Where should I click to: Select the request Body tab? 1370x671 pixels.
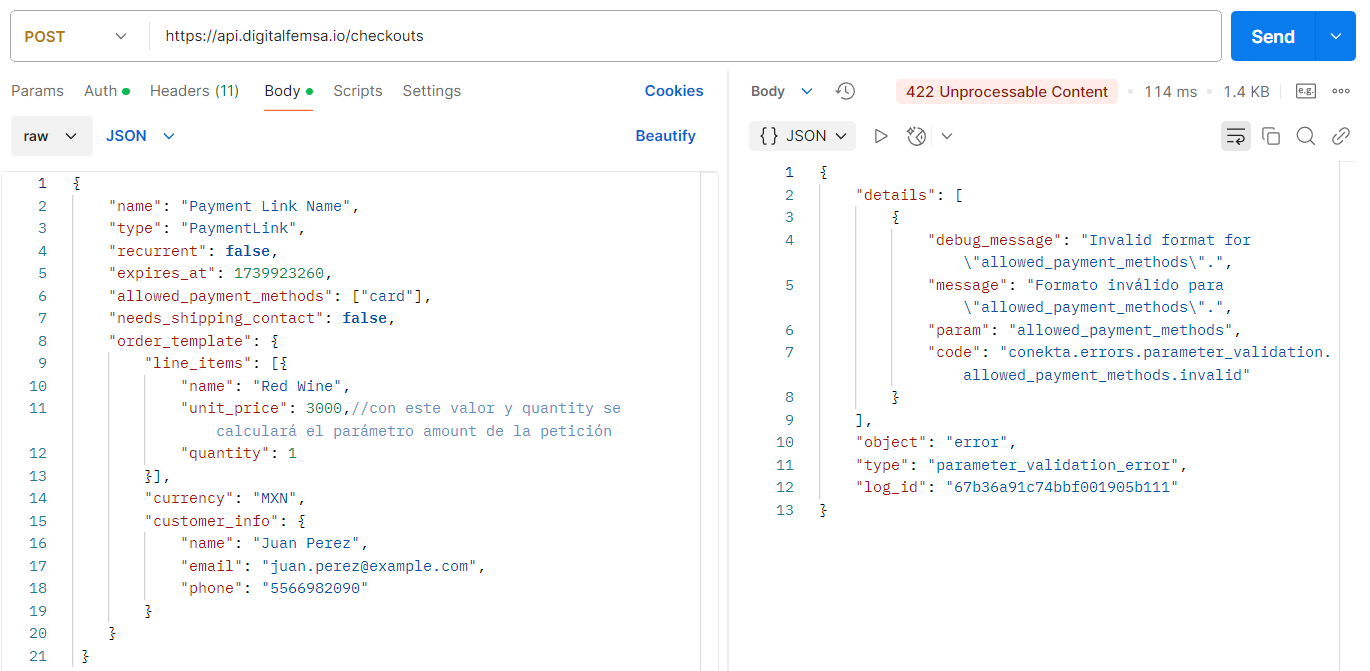(x=288, y=91)
